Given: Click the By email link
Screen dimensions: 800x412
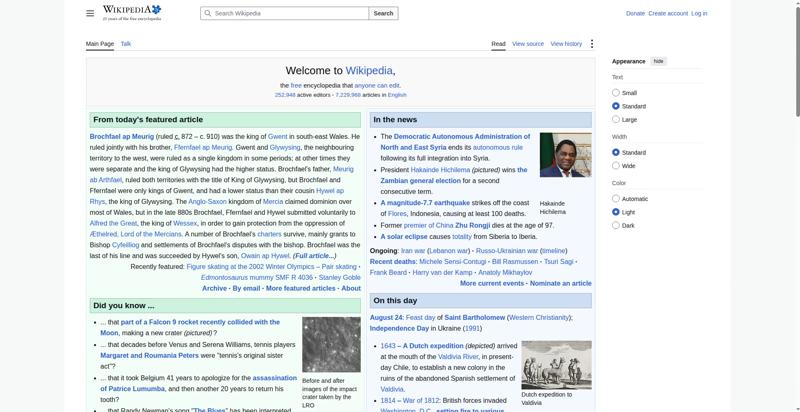Looking at the screenshot, I should click(x=246, y=289).
